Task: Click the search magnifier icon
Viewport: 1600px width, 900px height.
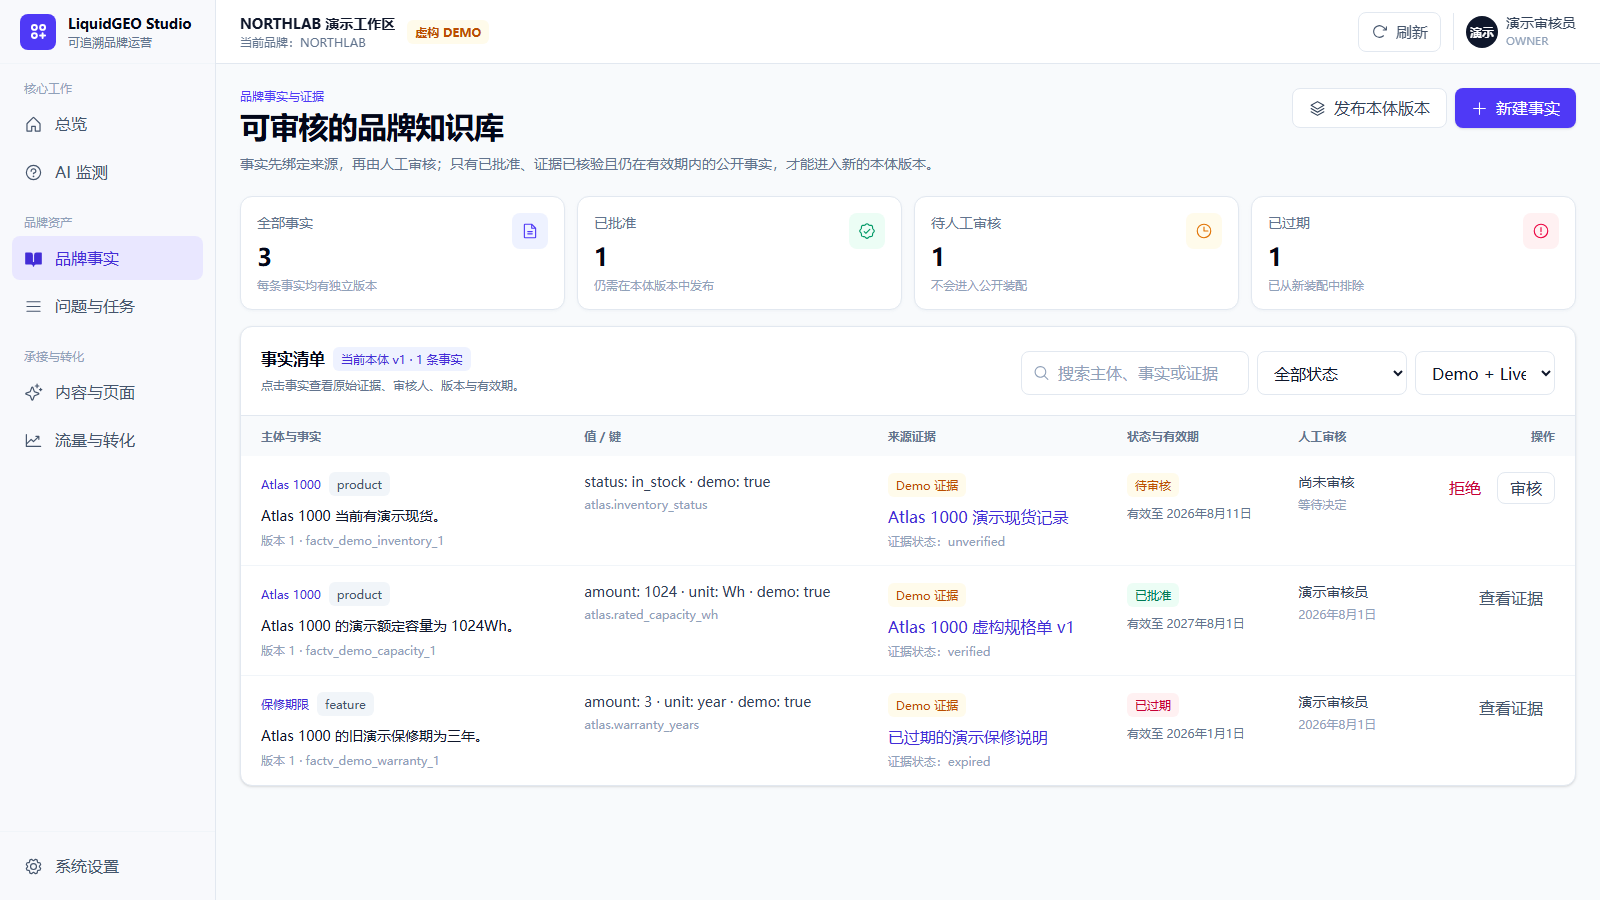Action: click(1041, 373)
